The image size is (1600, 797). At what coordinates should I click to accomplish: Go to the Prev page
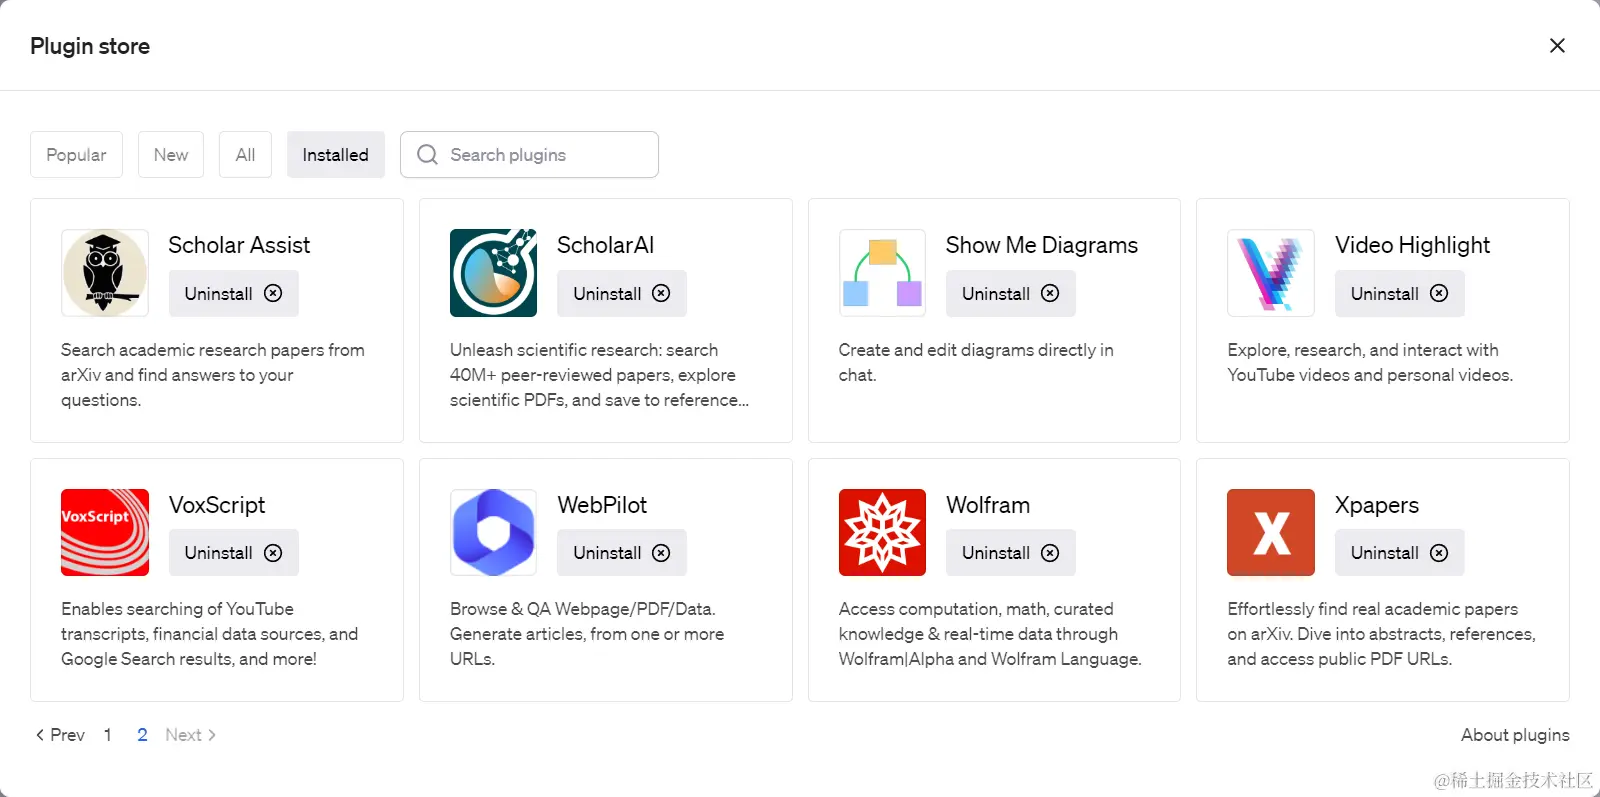coord(60,735)
